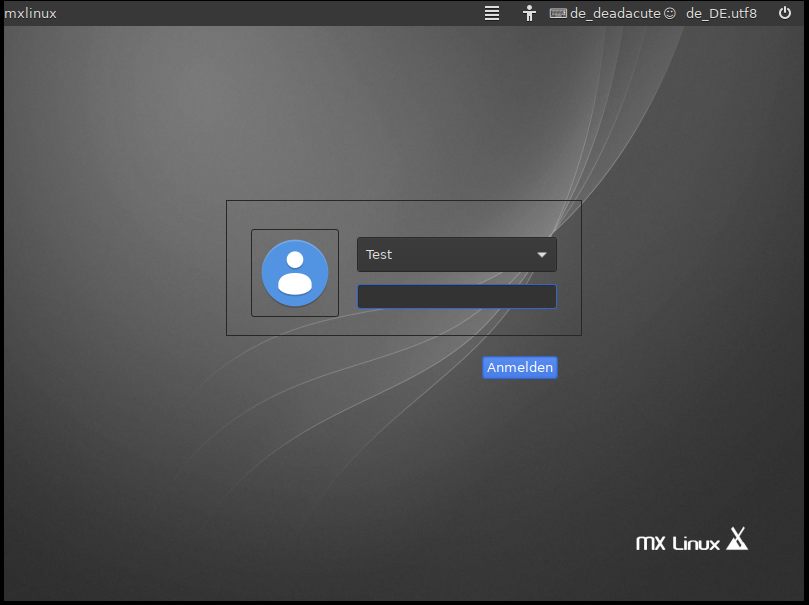Click the blue user avatar image
This screenshot has width=809, height=605.
[x=295, y=273]
